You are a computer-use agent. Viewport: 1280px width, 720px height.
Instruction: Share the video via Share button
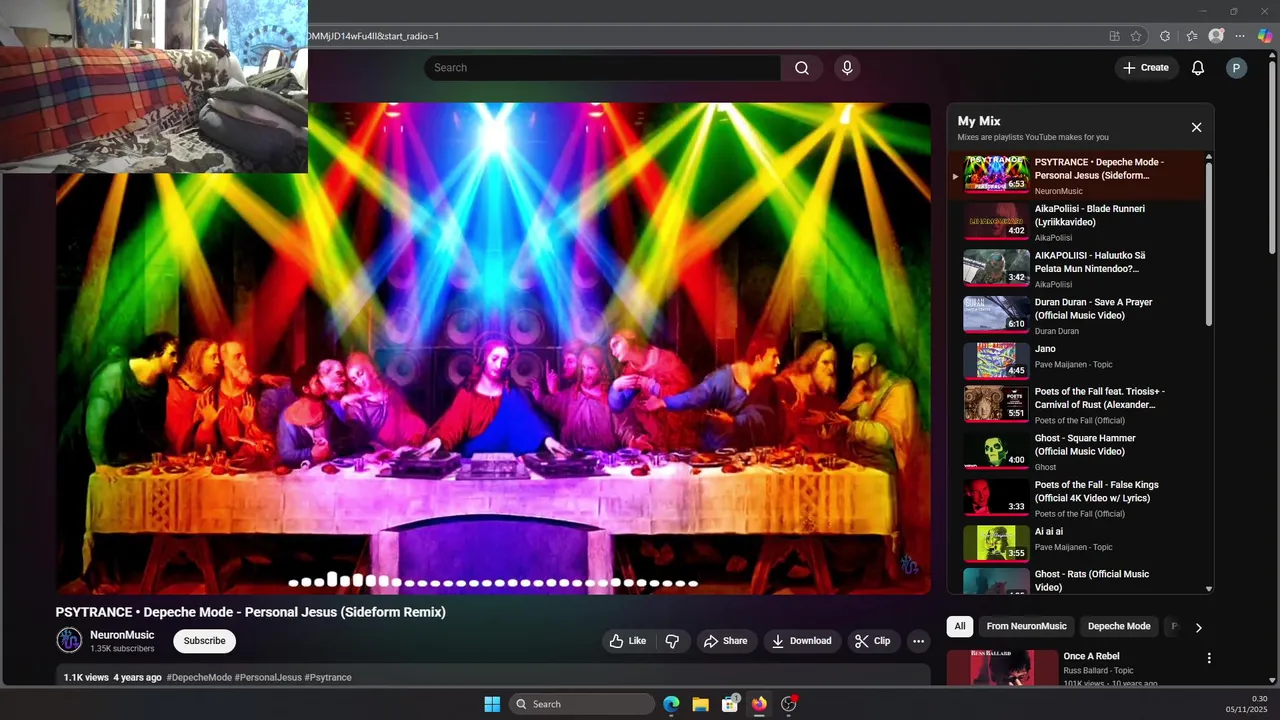click(725, 641)
